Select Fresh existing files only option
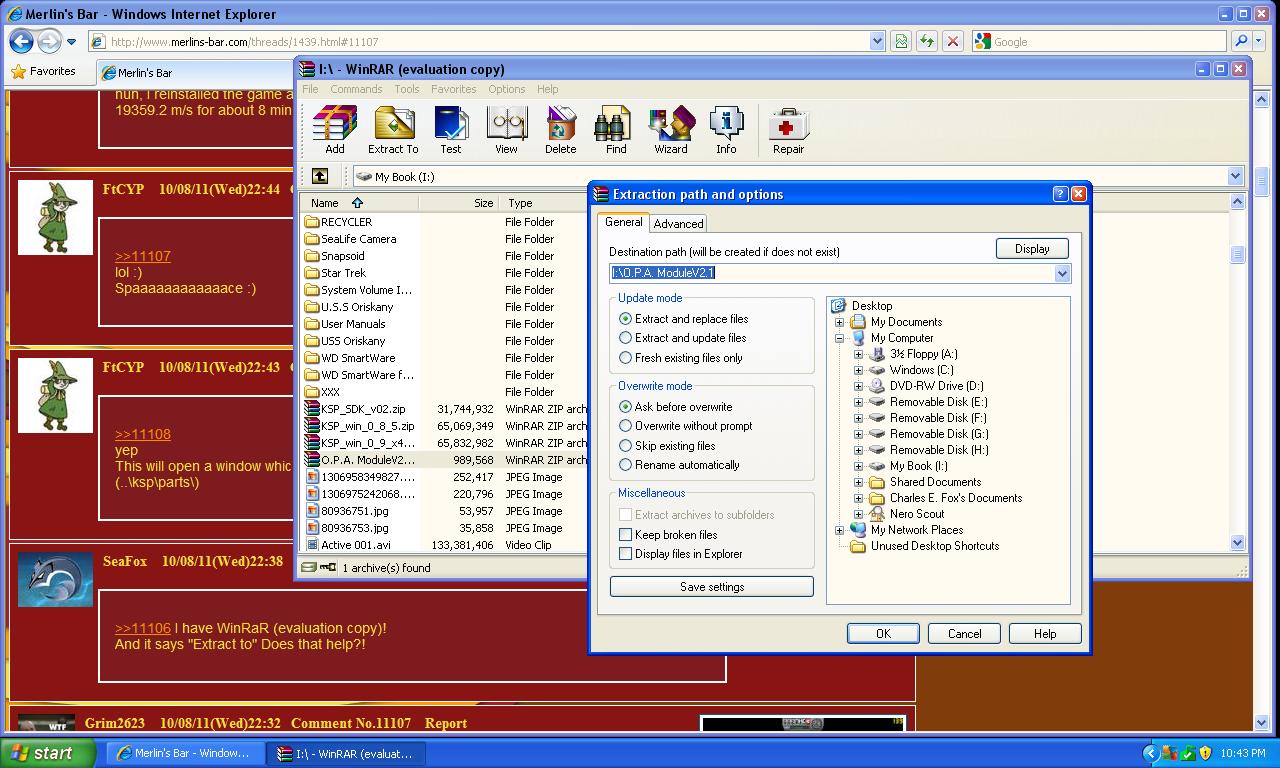This screenshot has height=768, width=1280. click(x=681, y=358)
